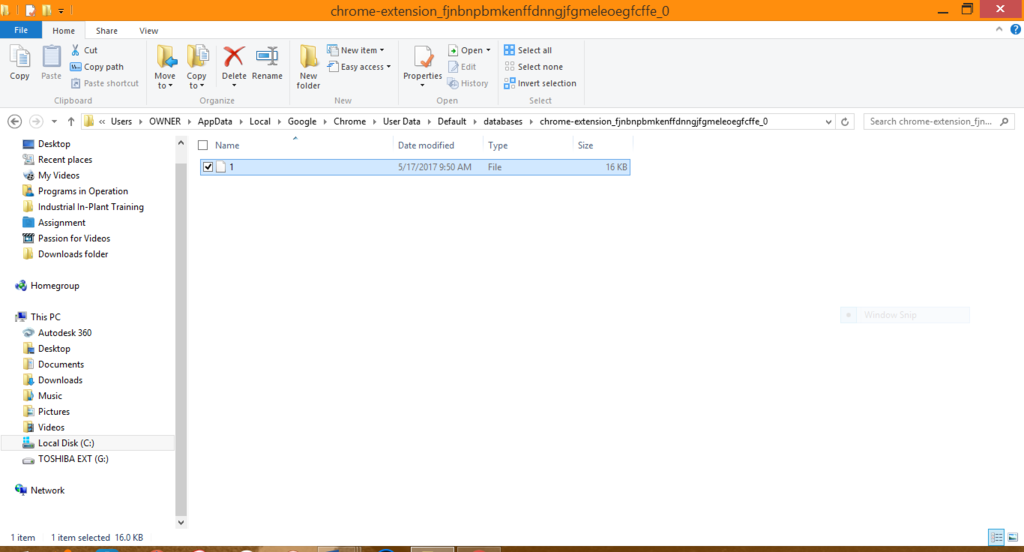Create a New folder from ribbon

pyautogui.click(x=308, y=66)
